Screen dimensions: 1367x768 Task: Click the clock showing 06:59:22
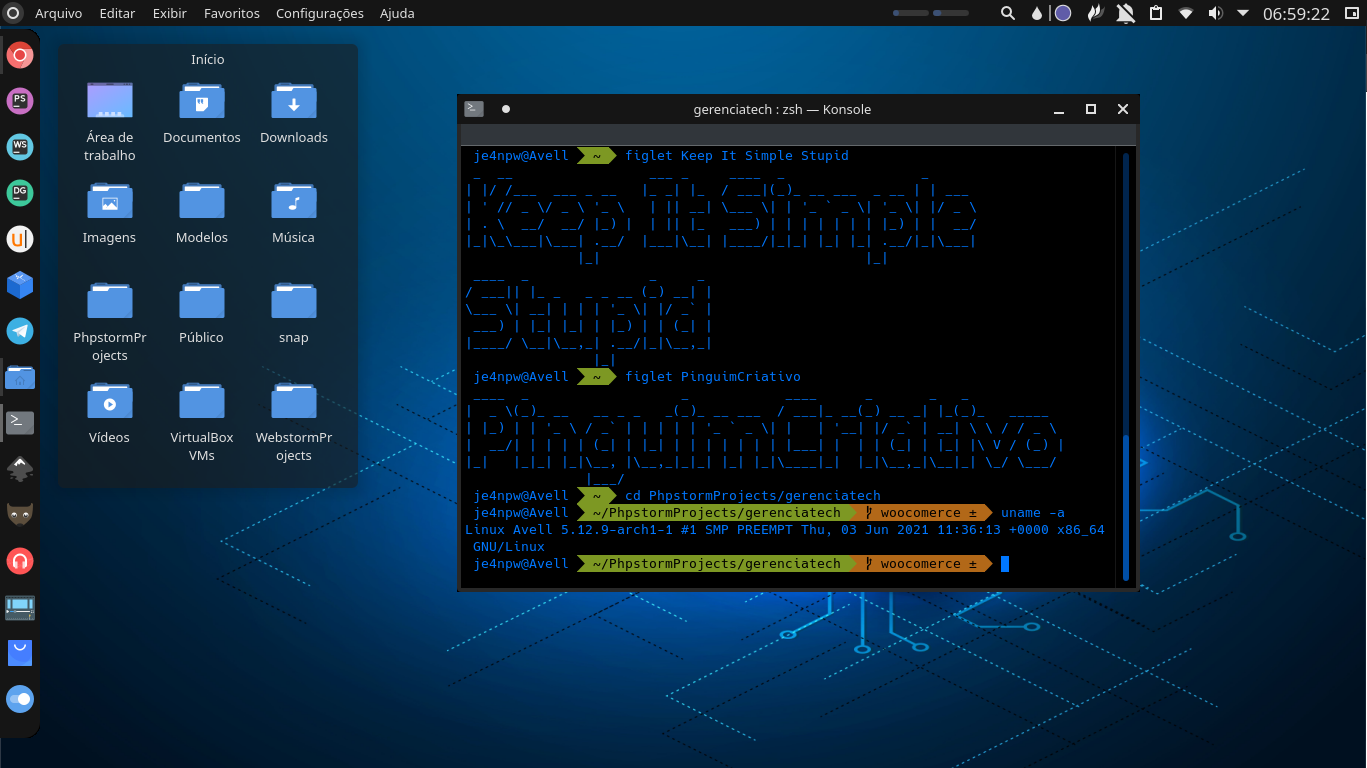point(1296,13)
